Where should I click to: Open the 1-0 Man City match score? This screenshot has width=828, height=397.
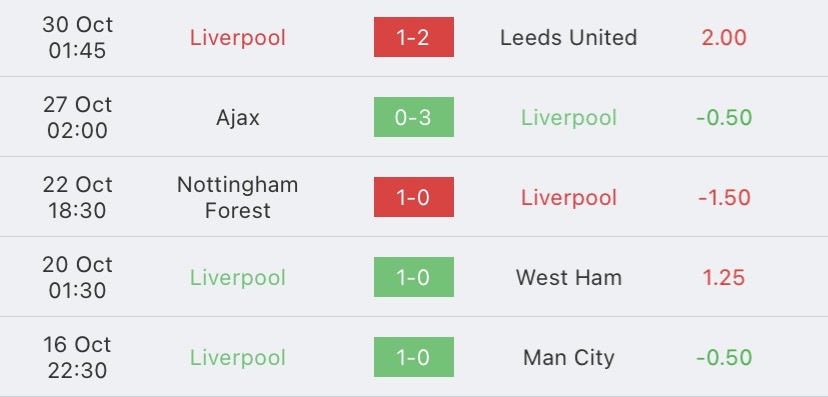413,357
